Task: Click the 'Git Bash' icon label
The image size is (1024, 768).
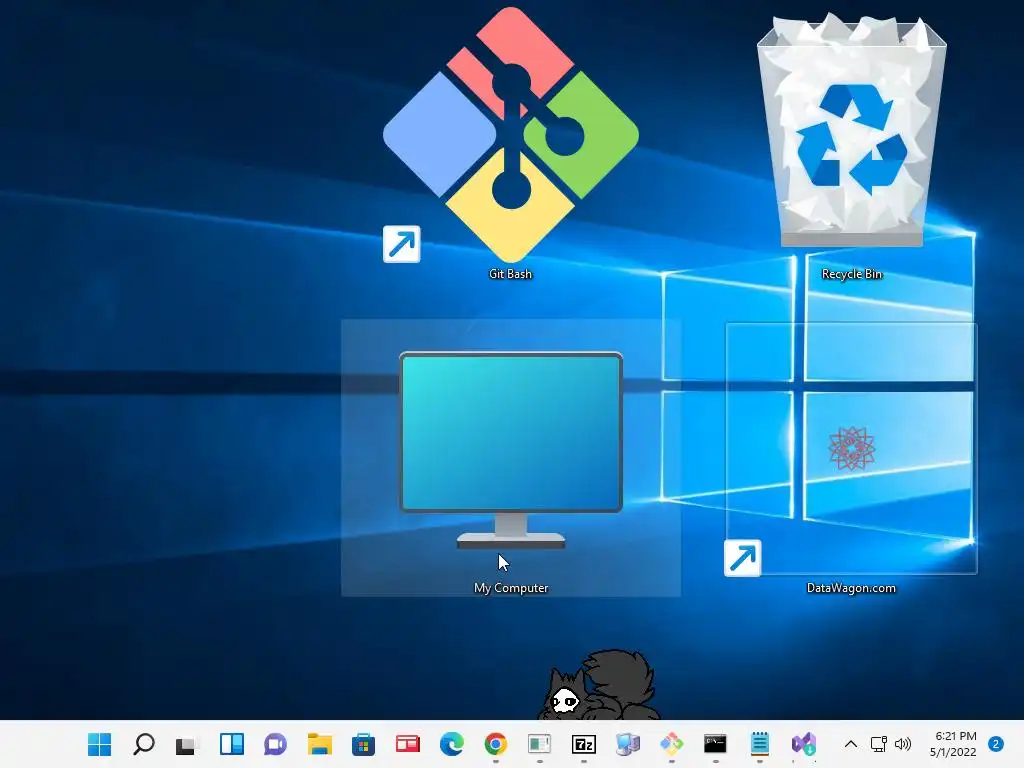Action: click(511, 274)
